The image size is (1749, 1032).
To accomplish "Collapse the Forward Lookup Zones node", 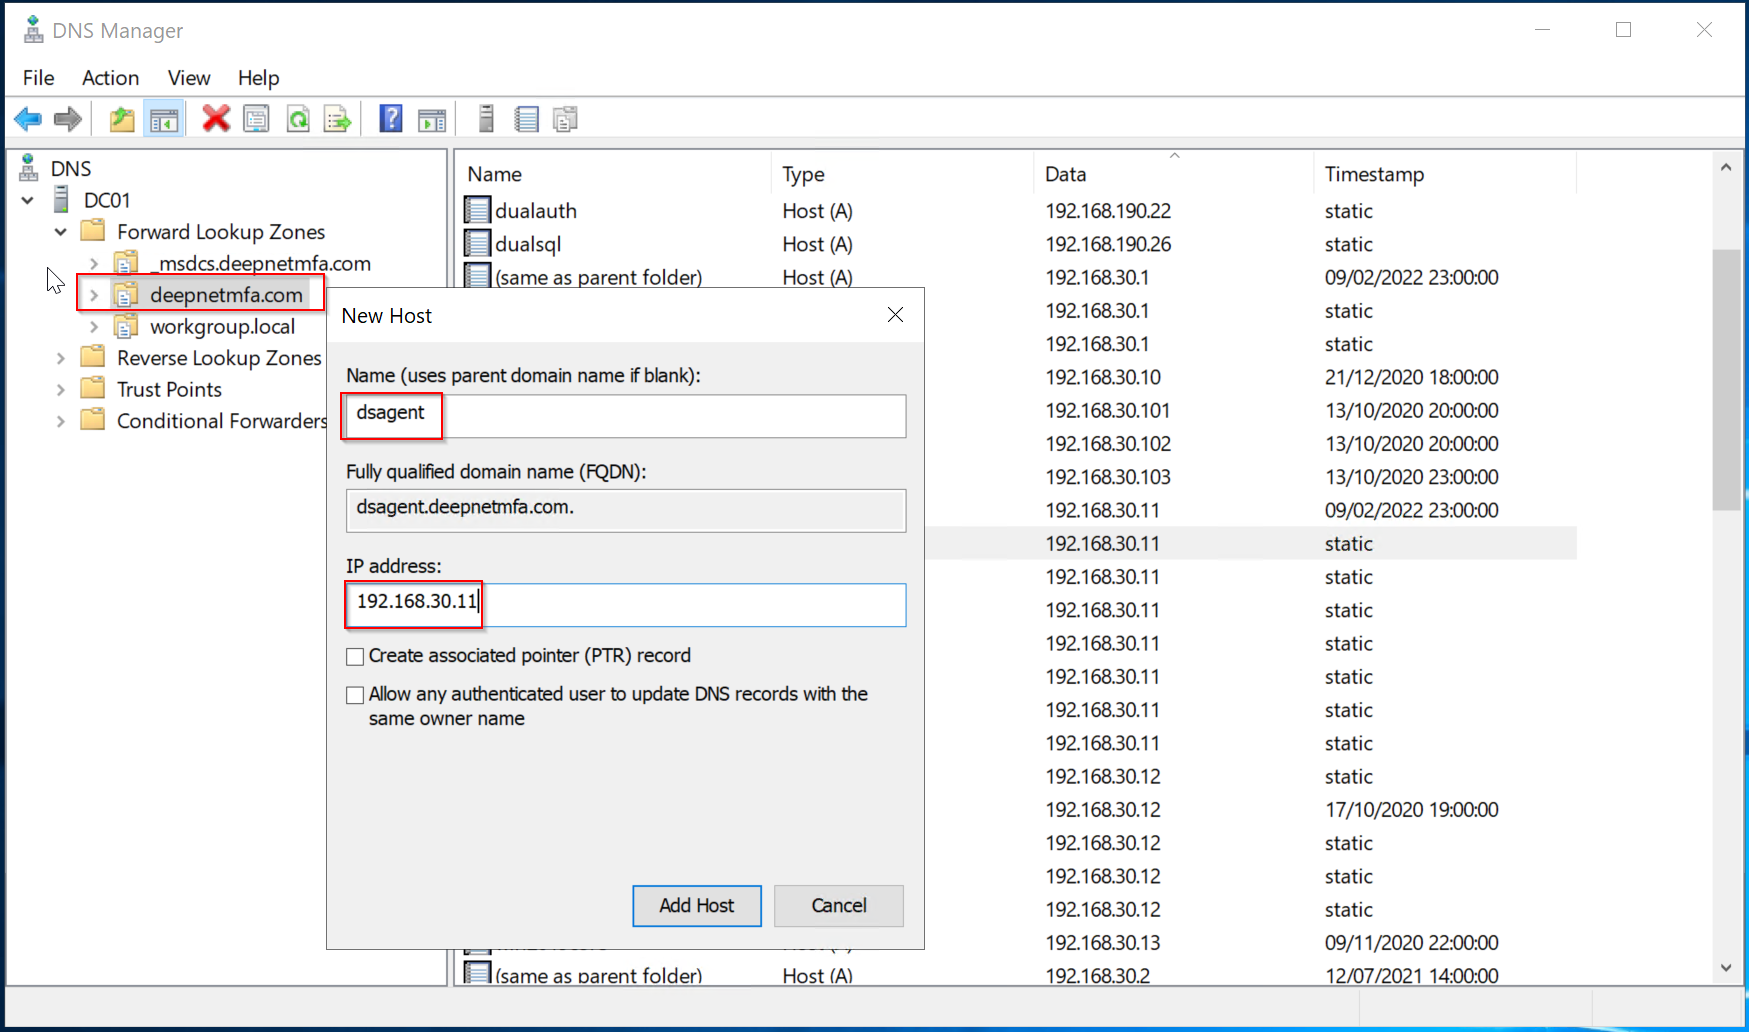I will click(61, 232).
